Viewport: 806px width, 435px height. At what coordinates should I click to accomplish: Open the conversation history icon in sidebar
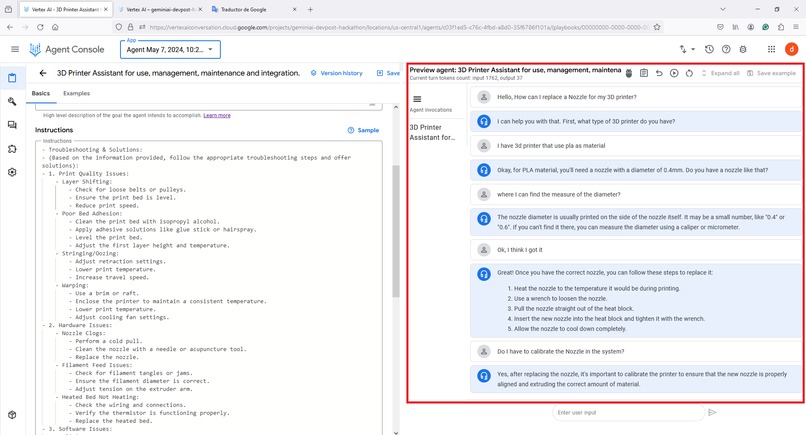12,125
